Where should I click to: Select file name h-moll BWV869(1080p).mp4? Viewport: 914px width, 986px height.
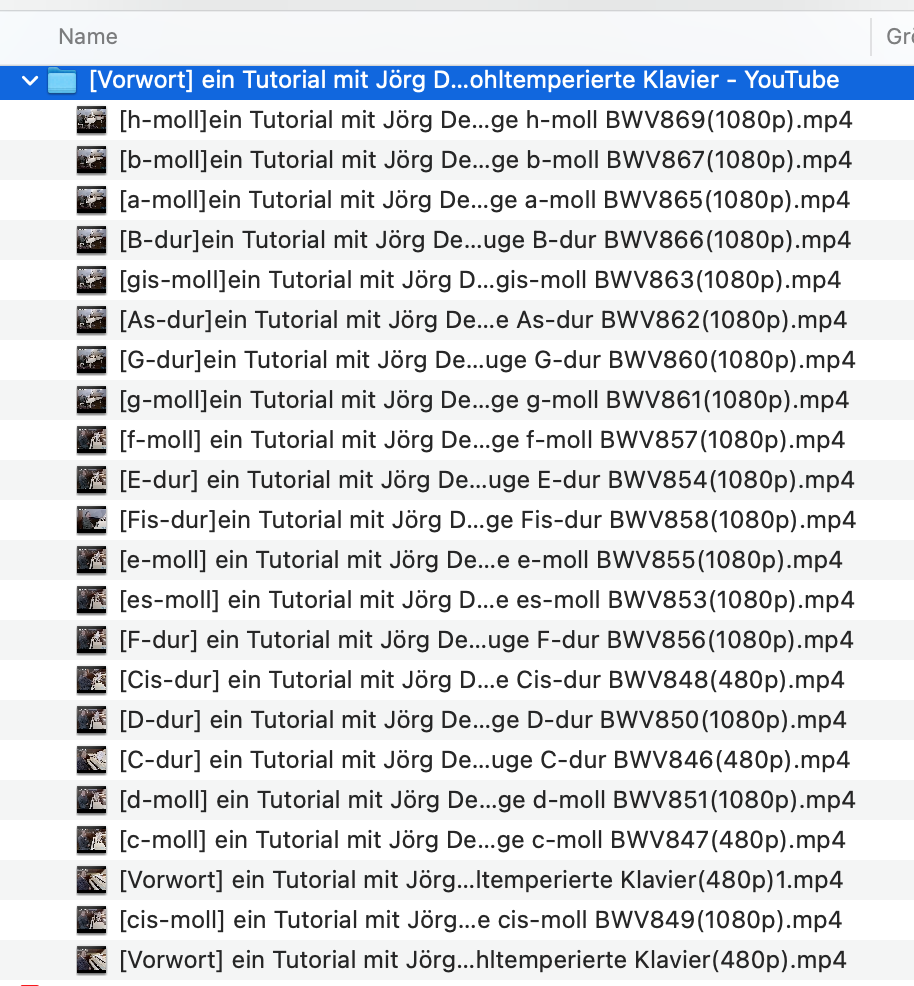click(486, 120)
